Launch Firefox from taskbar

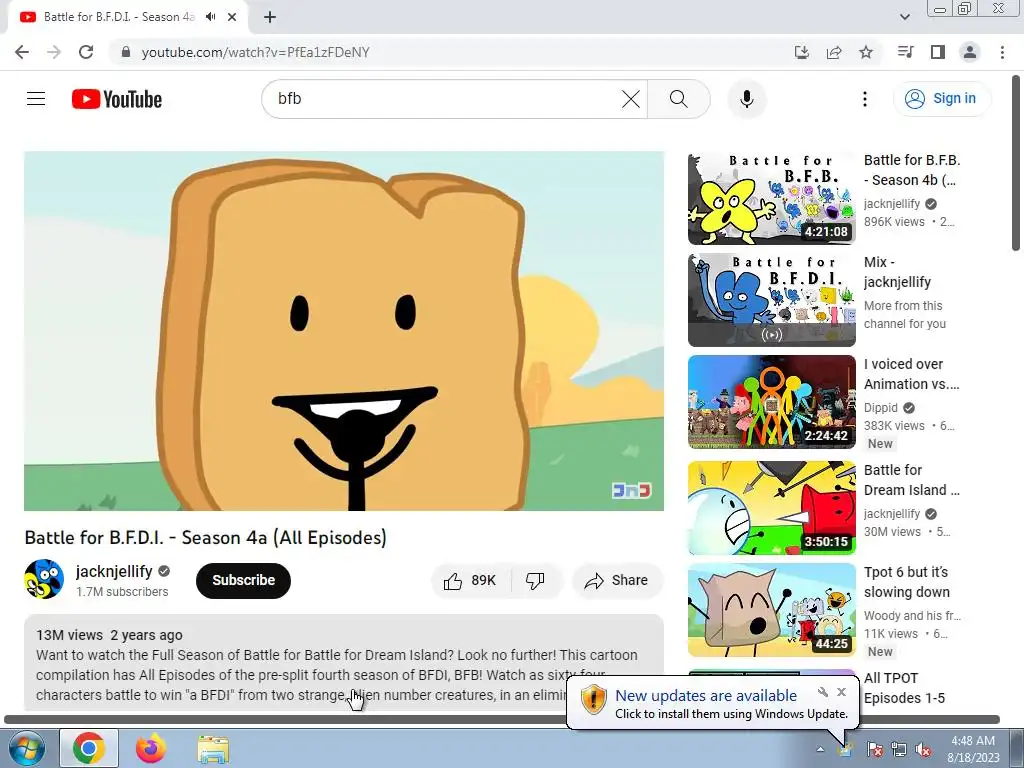coord(150,748)
